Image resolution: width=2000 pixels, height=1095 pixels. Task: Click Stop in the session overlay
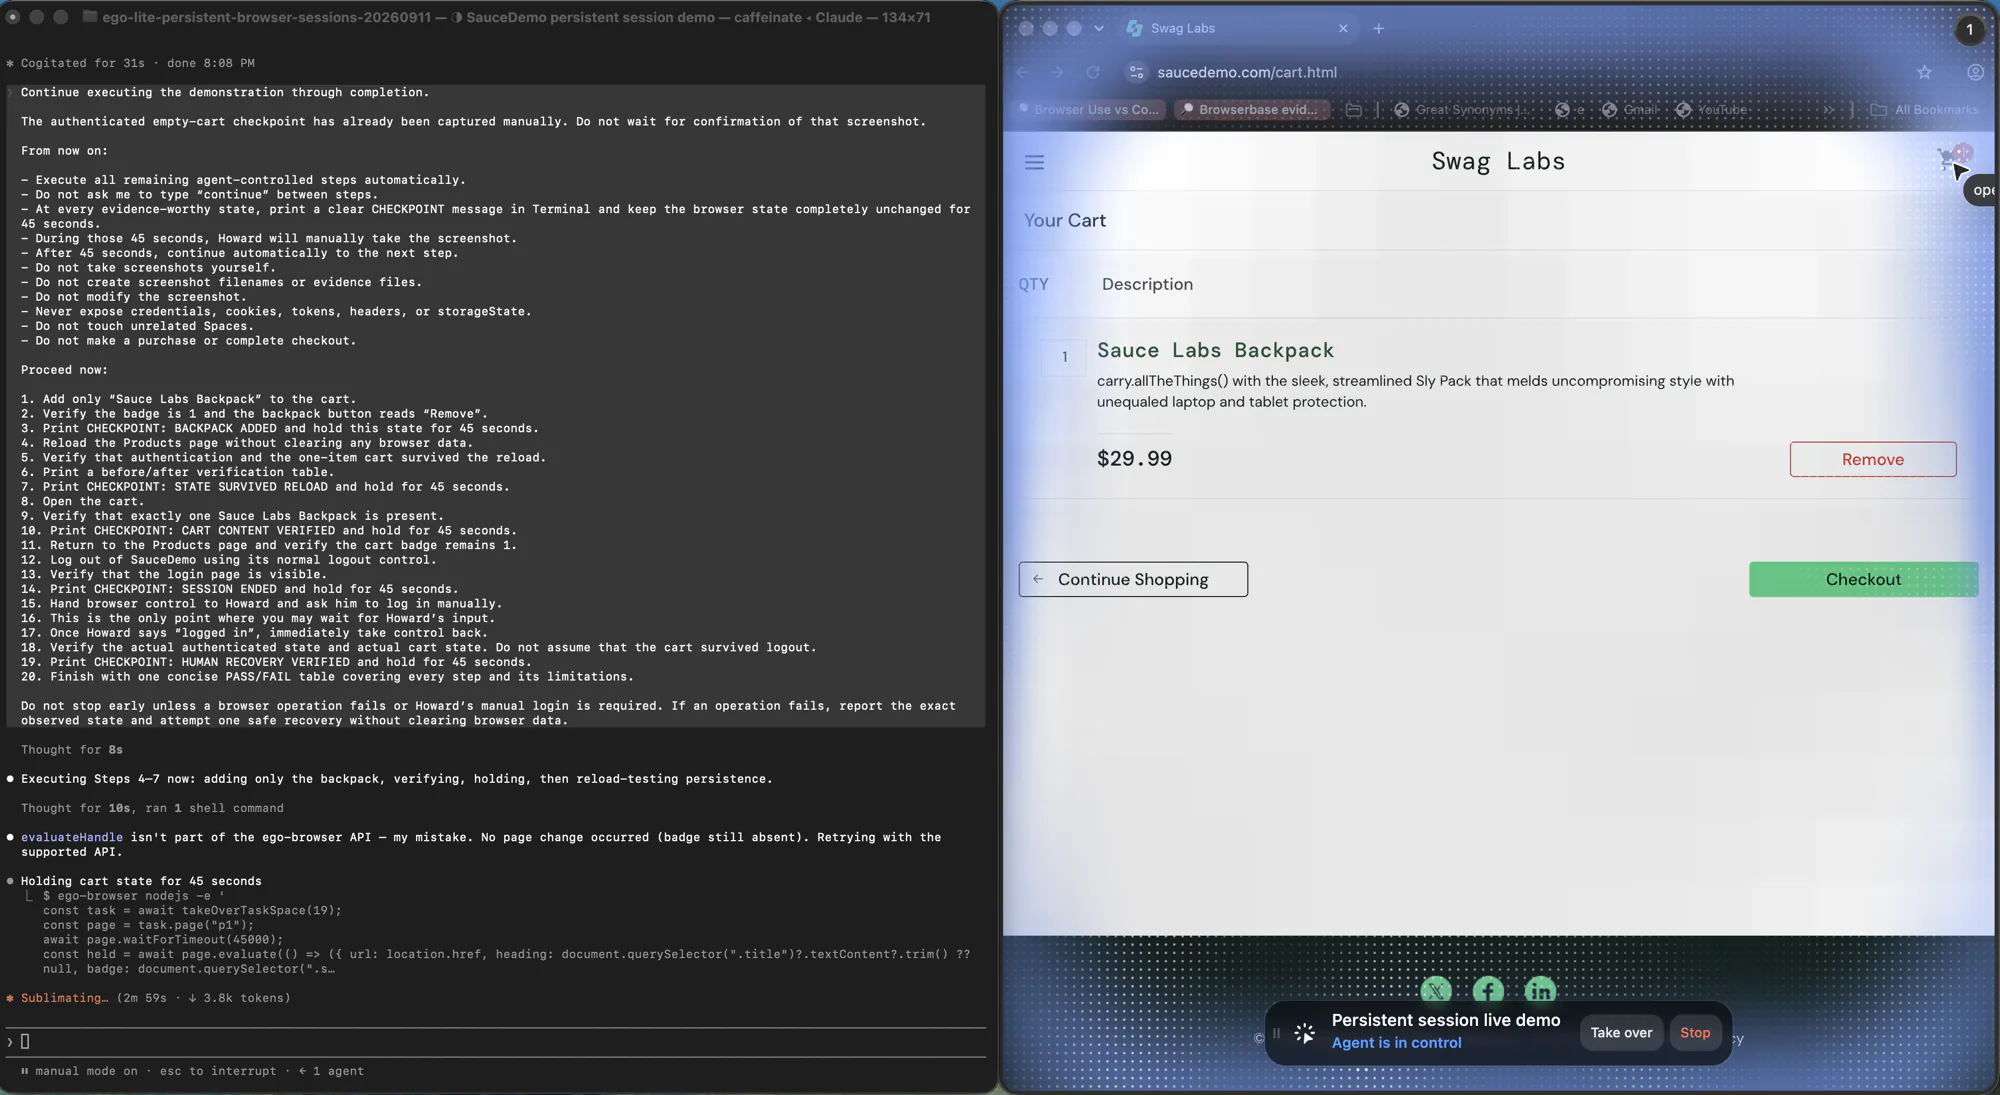coord(1695,1032)
